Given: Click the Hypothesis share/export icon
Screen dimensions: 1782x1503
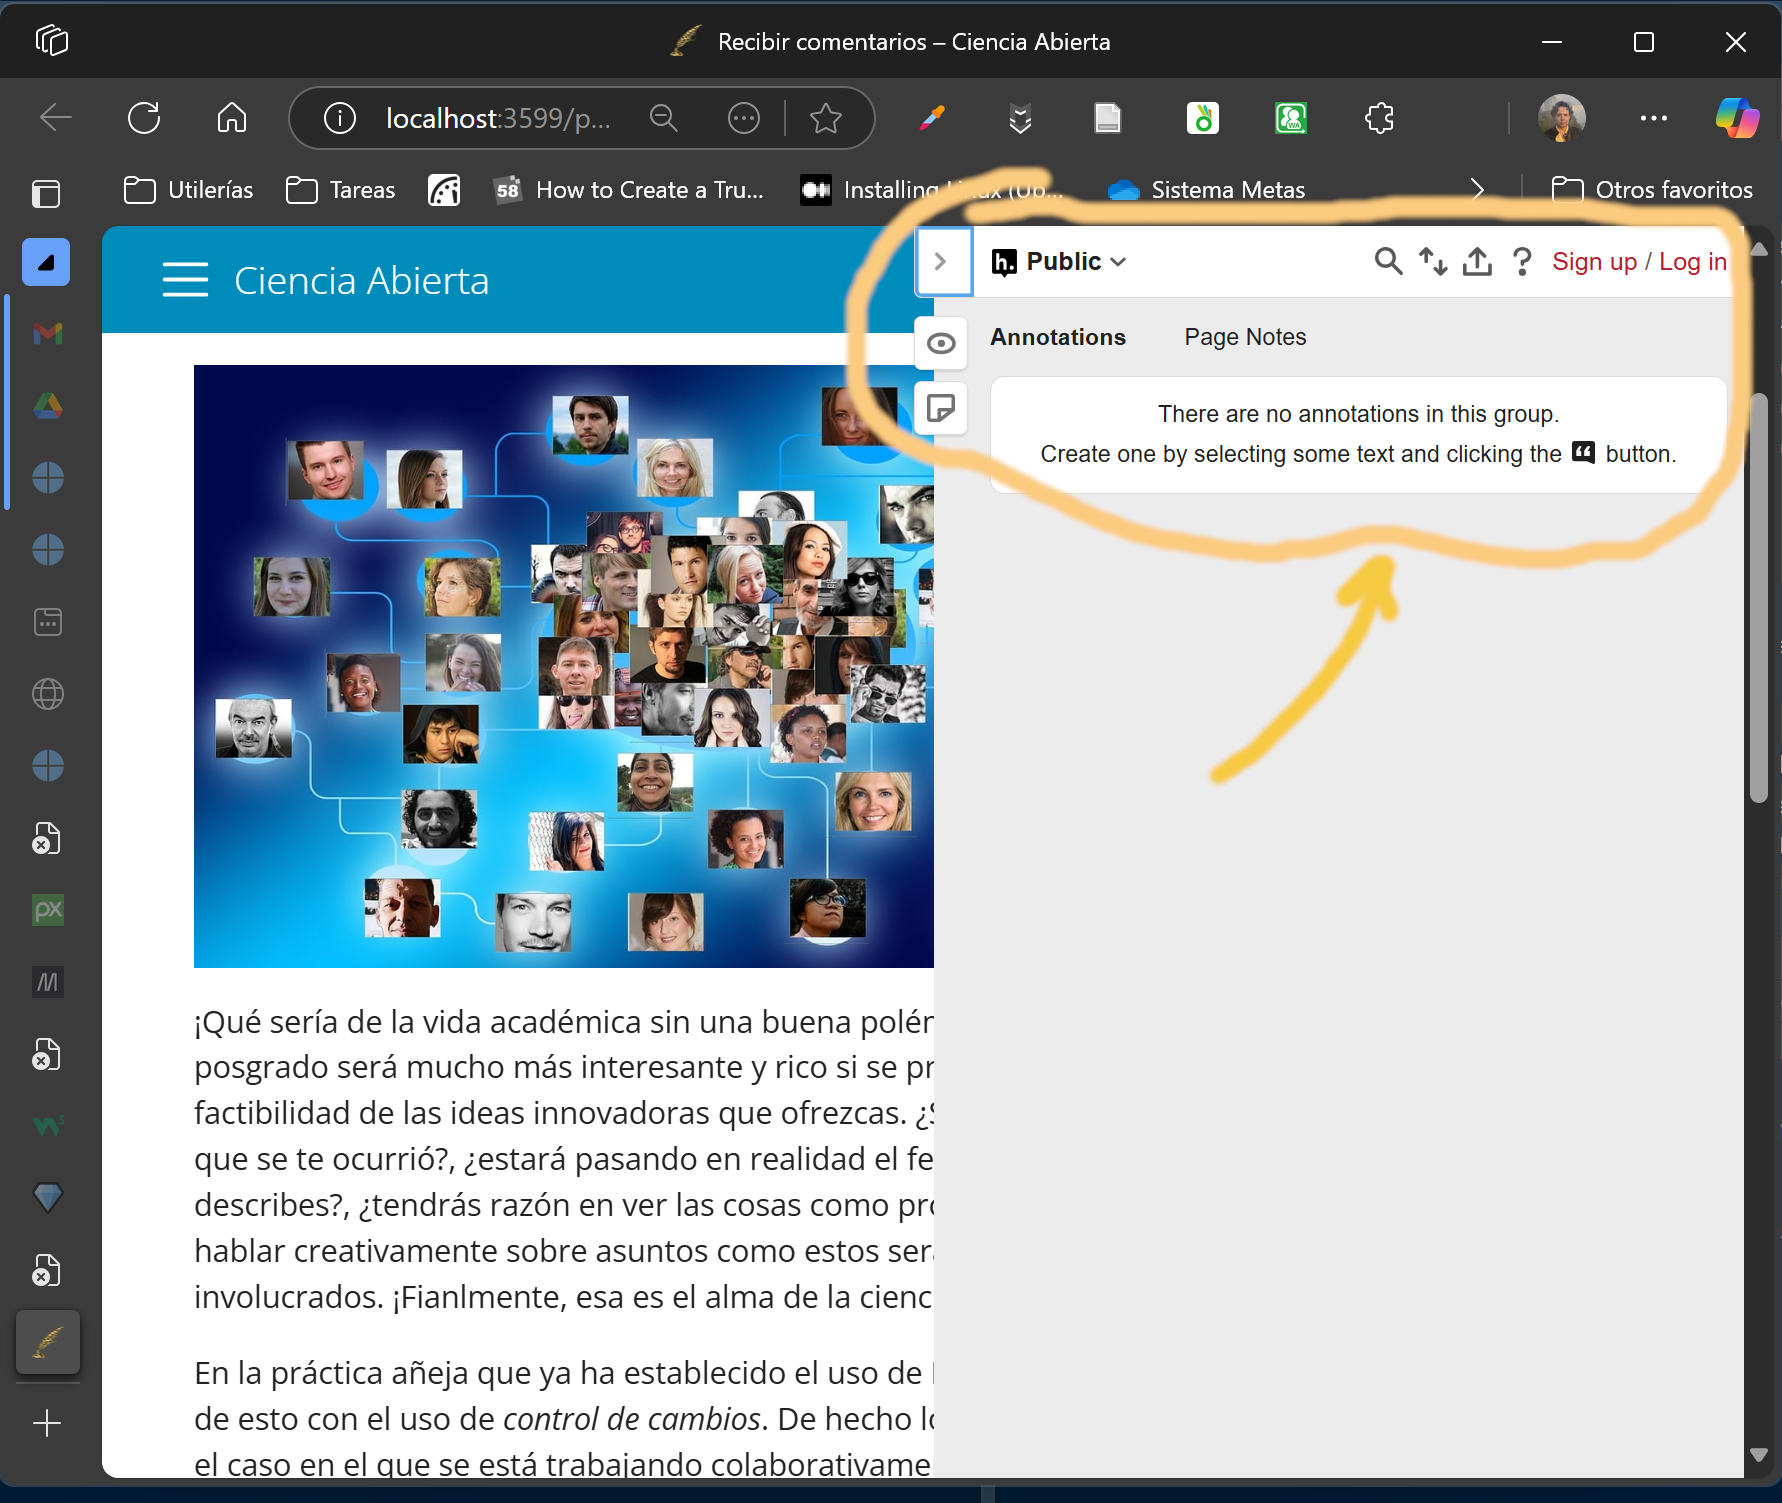Looking at the screenshot, I should 1477,262.
